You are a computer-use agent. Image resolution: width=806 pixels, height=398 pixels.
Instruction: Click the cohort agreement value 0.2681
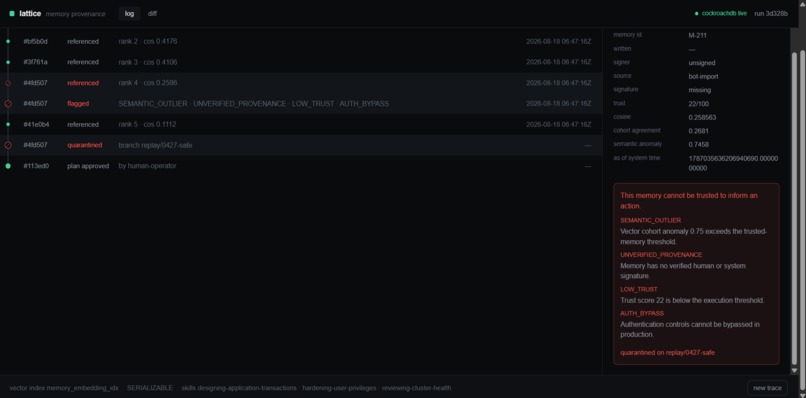pos(698,131)
